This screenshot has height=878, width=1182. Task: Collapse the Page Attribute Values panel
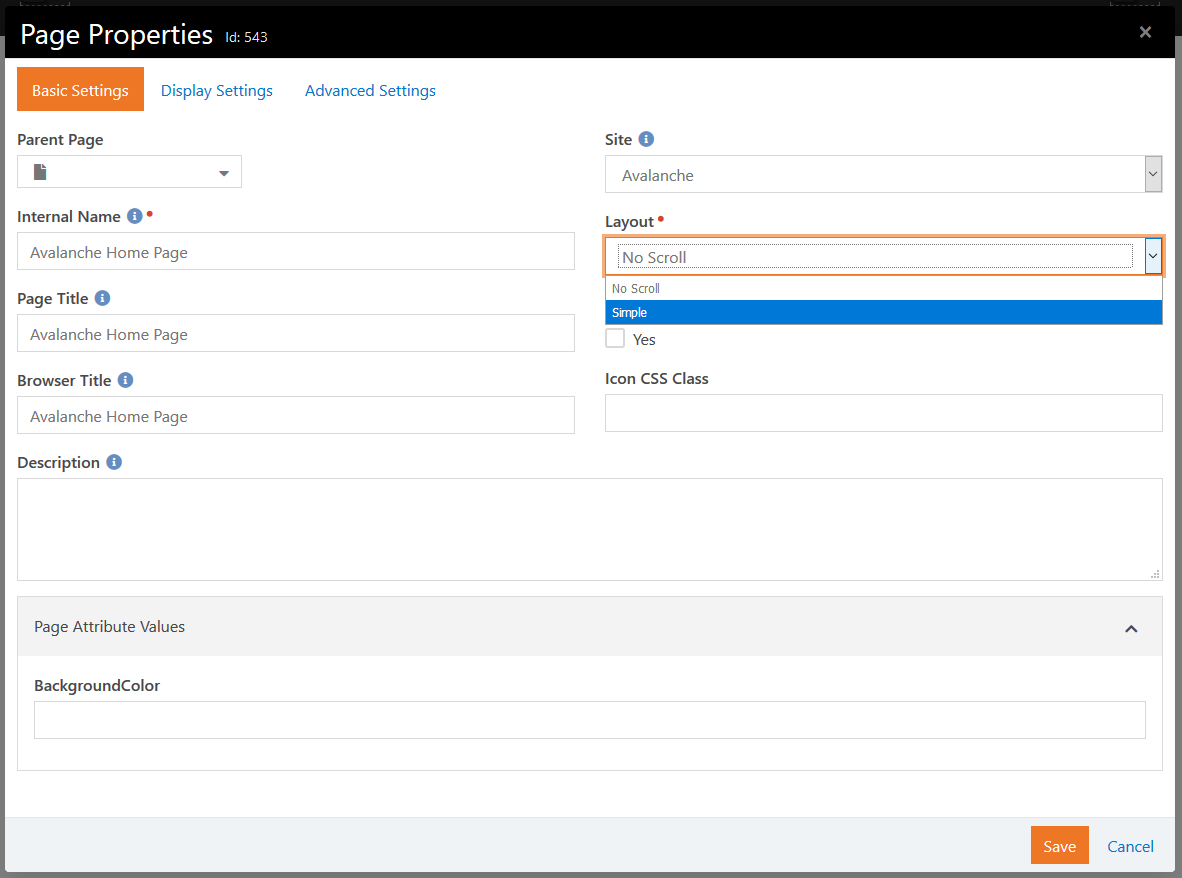[1131, 629]
